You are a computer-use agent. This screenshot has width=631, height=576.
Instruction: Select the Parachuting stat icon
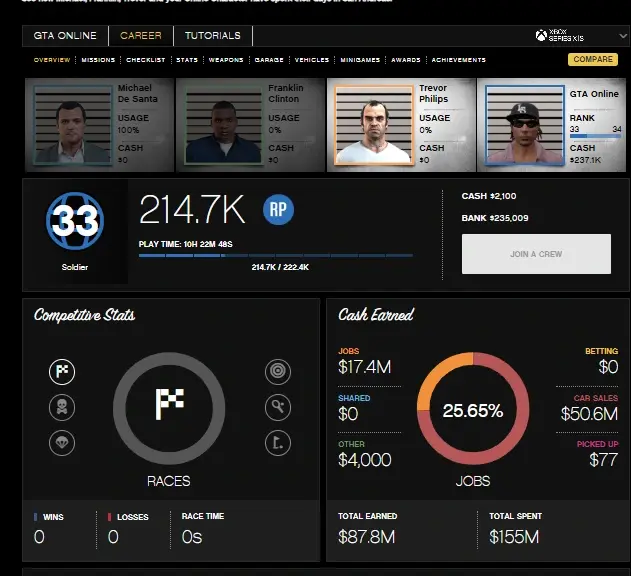point(62,442)
